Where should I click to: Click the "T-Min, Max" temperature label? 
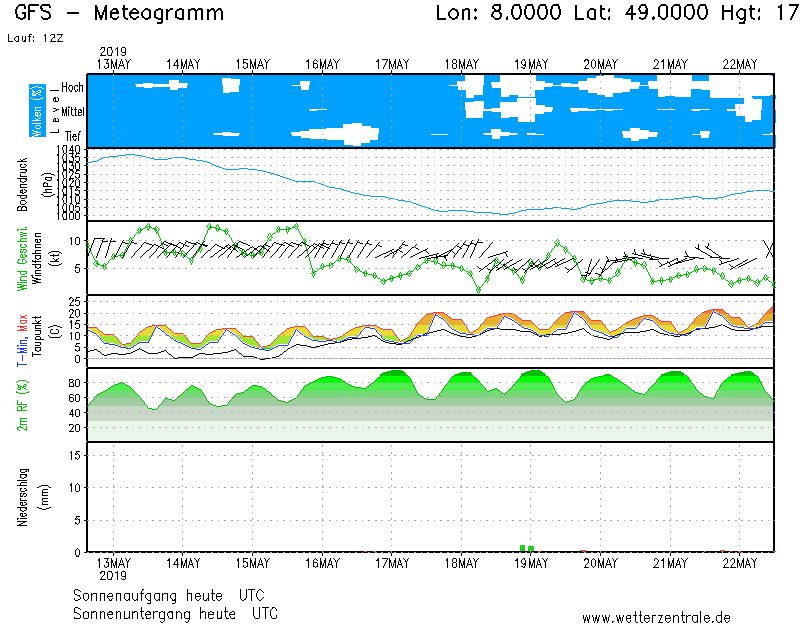[22, 340]
